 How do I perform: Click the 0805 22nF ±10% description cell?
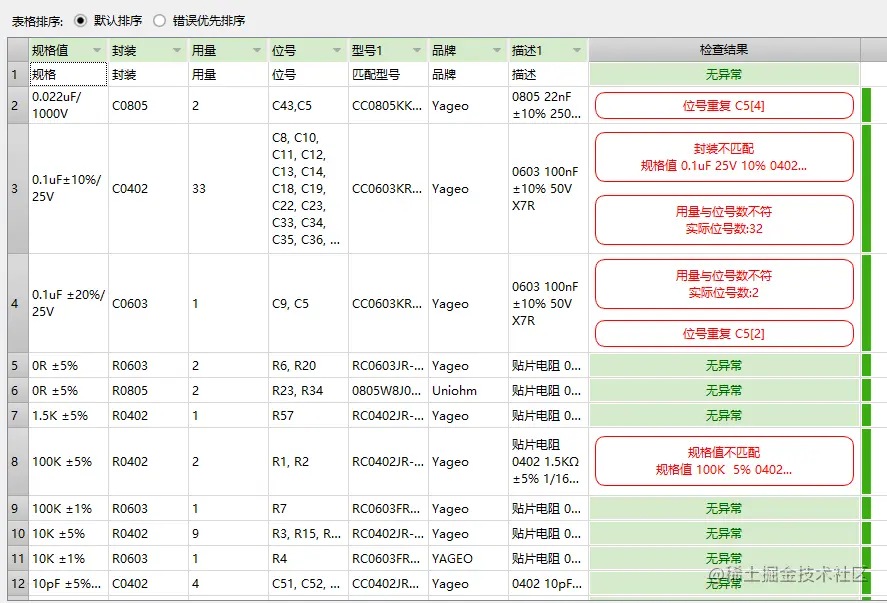pyautogui.click(x=548, y=105)
